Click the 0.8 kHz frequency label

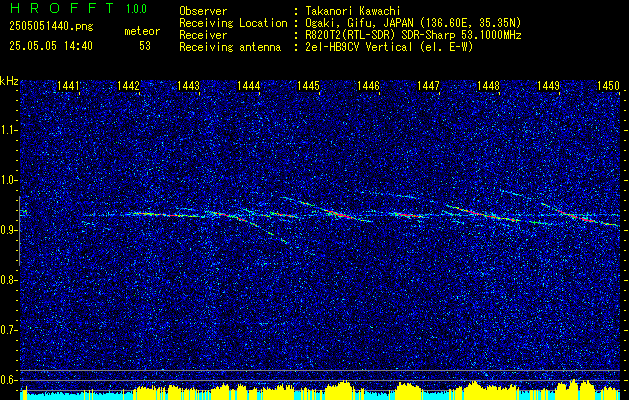(x=8, y=280)
